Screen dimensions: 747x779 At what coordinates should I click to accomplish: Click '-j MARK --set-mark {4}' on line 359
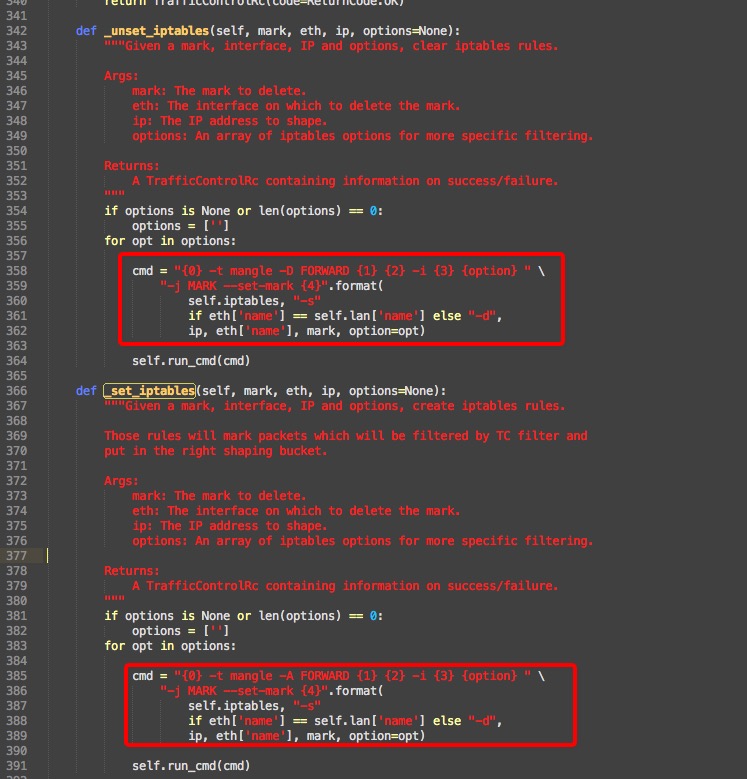pyautogui.click(x=244, y=286)
